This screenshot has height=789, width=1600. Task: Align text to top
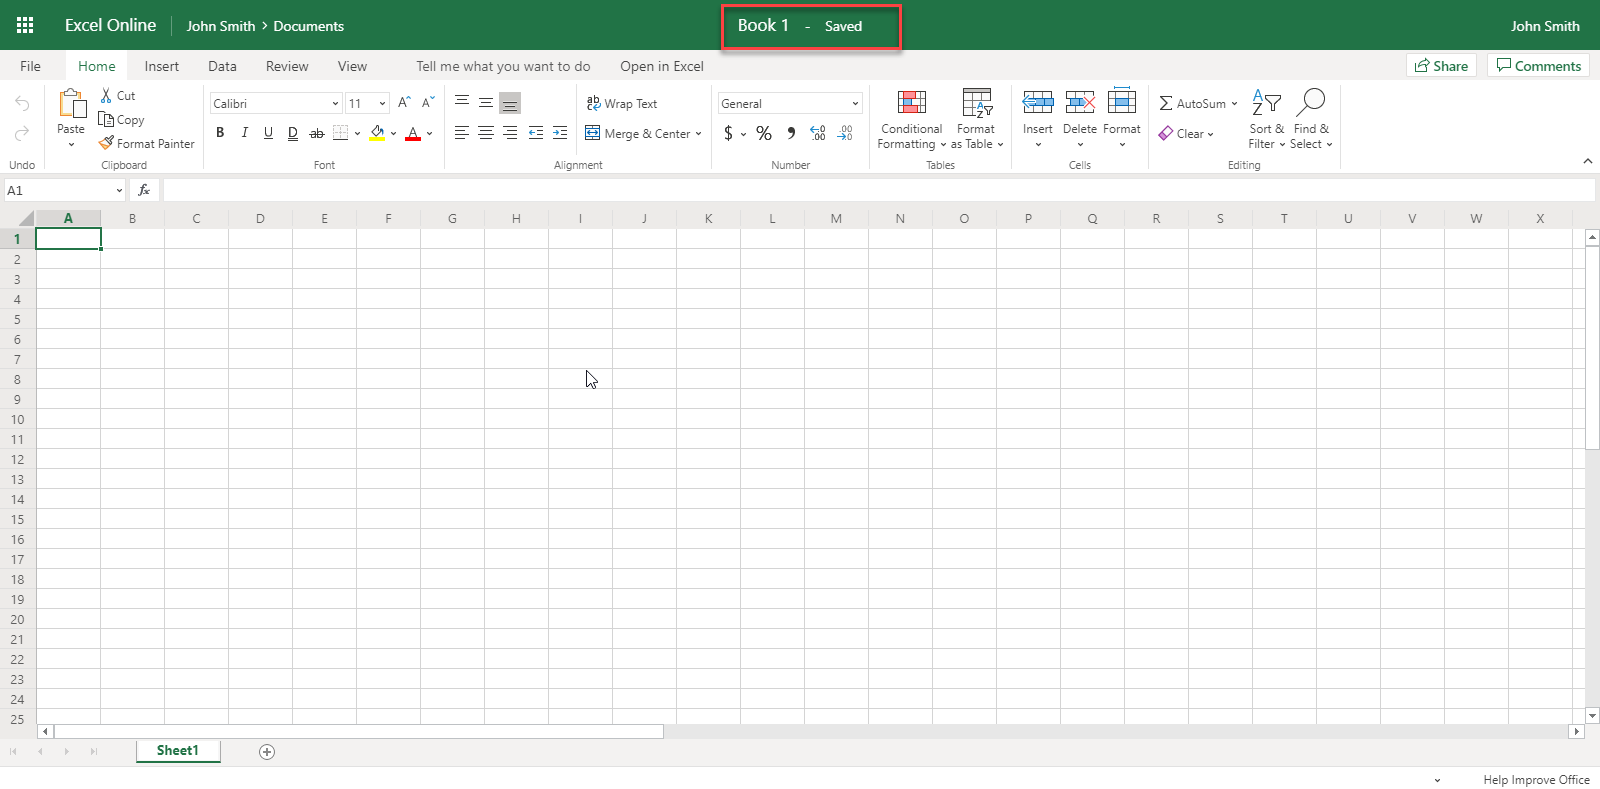(462, 102)
